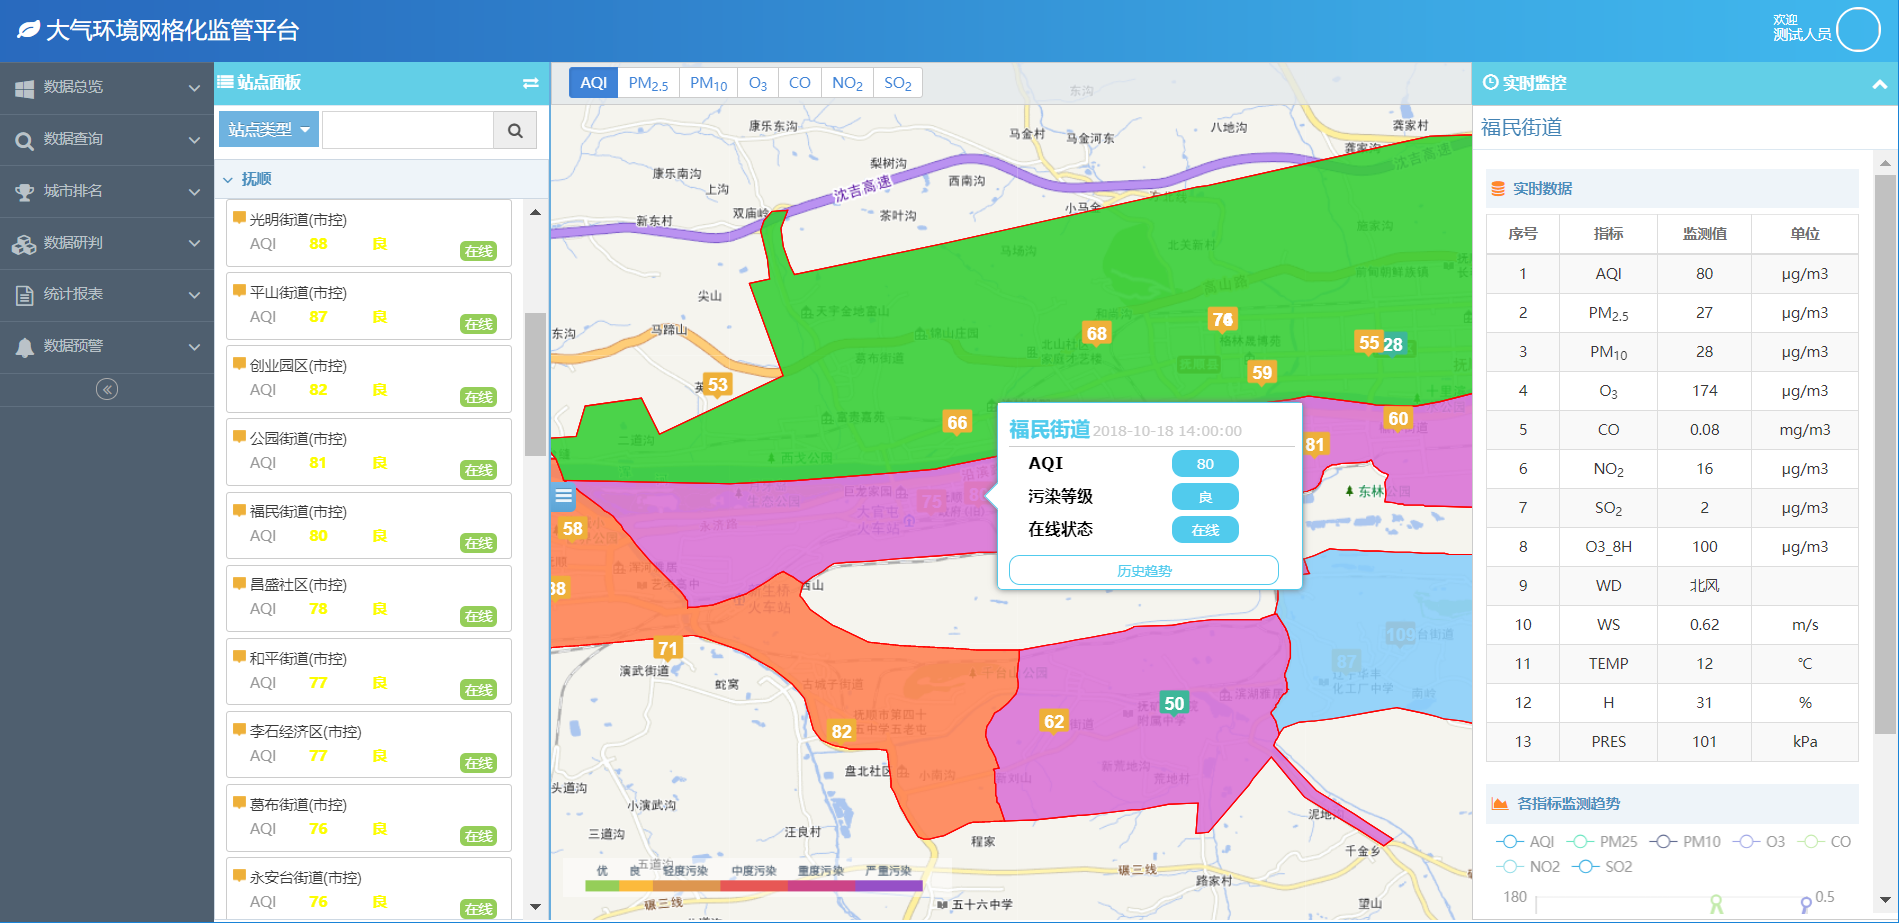1899x923 pixels.
Task: Switch to the PM2.5 map tab
Action: pyautogui.click(x=648, y=83)
